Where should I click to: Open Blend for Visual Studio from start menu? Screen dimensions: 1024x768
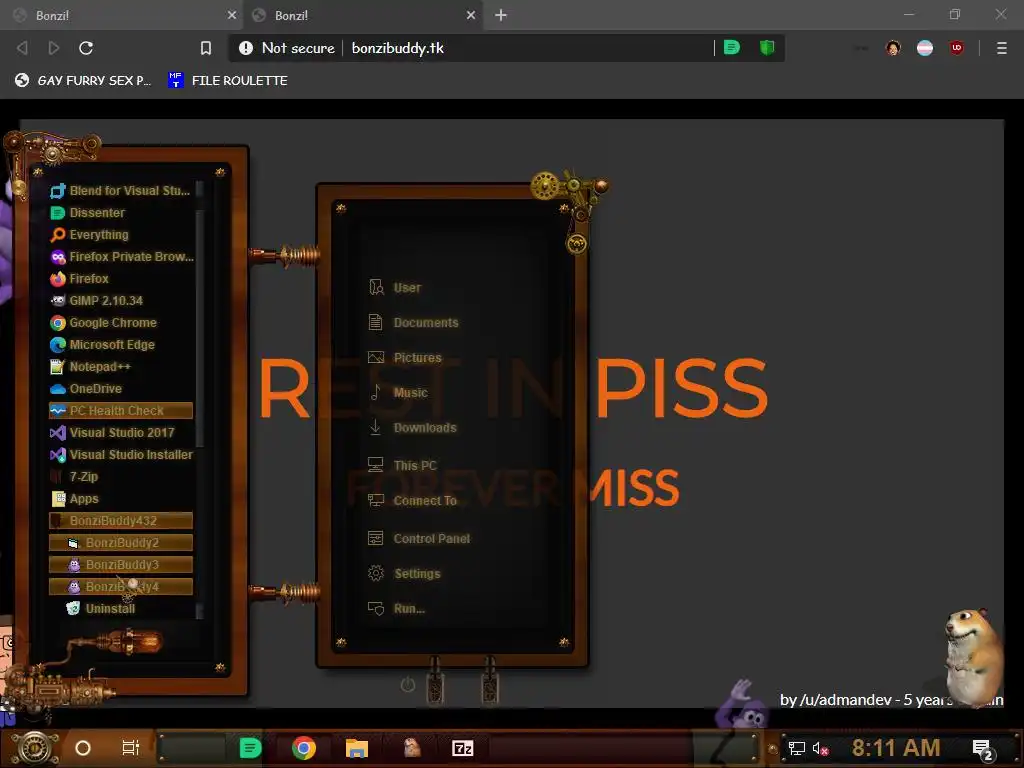pos(120,191)
